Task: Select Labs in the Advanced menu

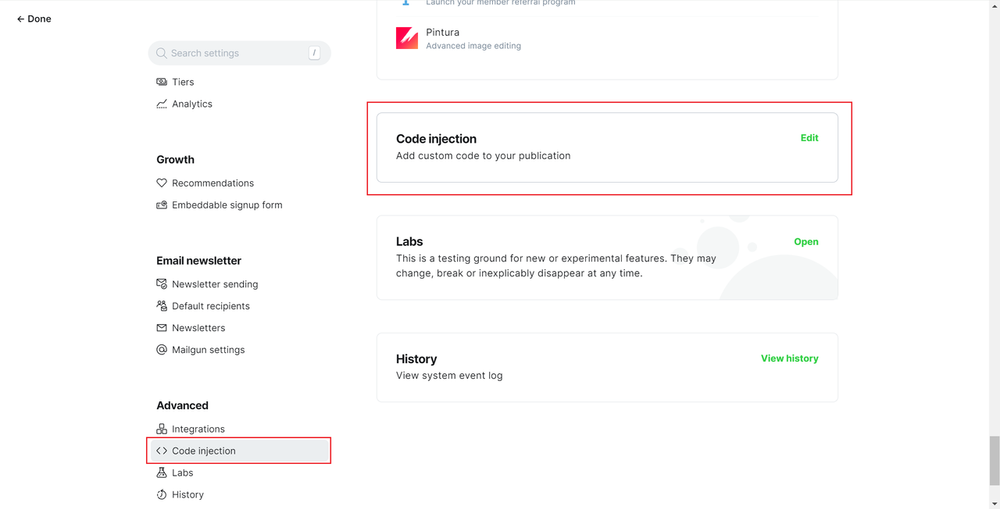Action: pyautogui.click(x=182, y=473)
